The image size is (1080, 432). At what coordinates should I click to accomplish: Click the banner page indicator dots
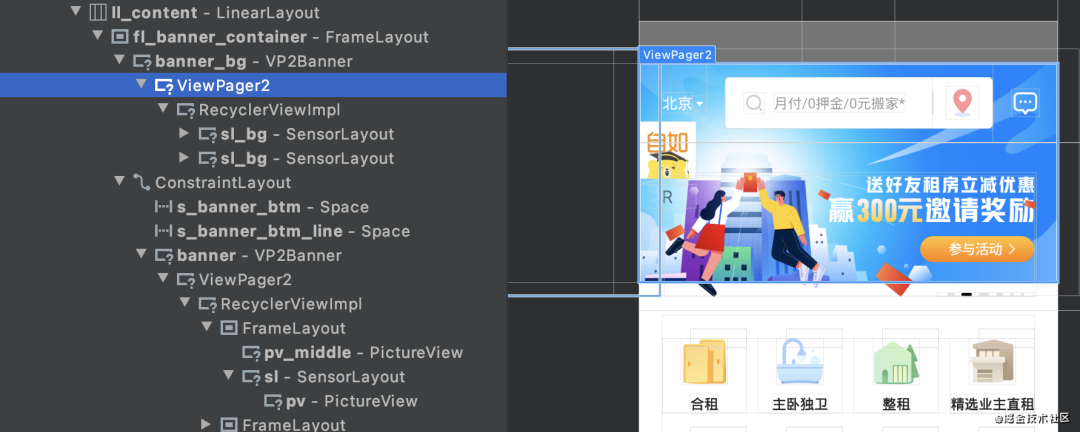click(985, 294)
